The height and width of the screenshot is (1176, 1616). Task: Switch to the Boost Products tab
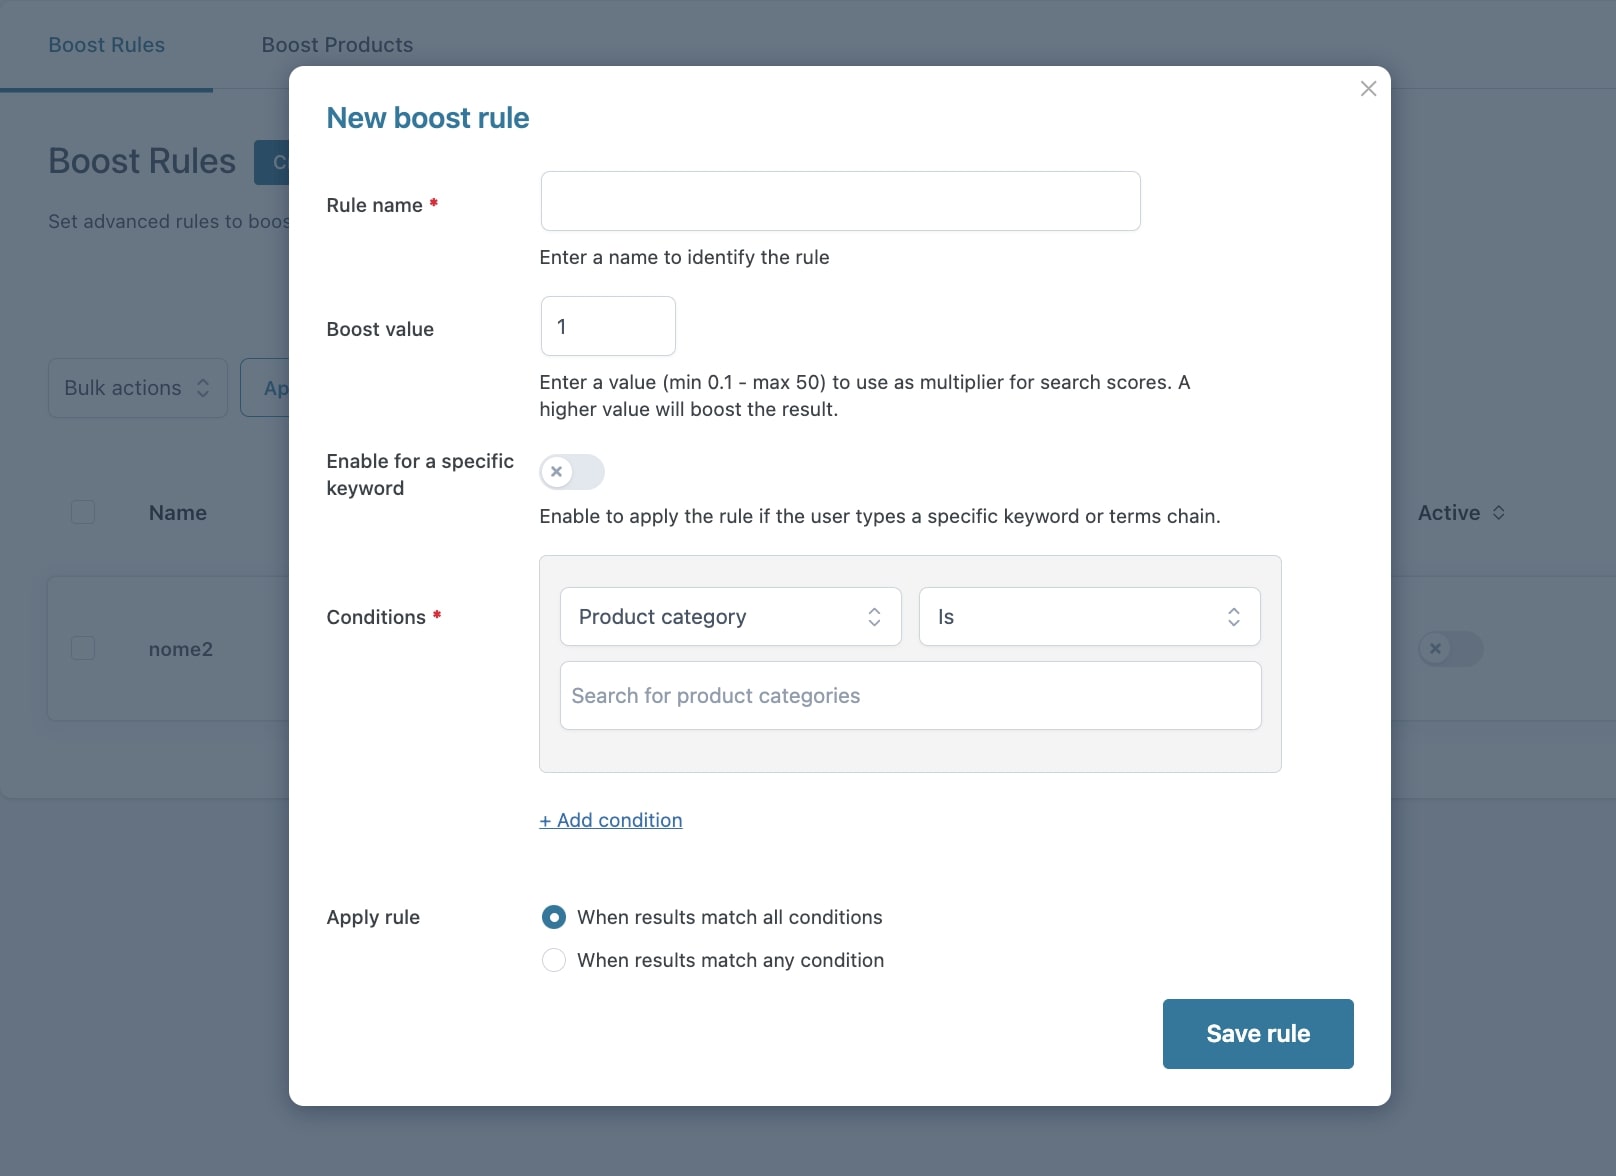(337, 45)
